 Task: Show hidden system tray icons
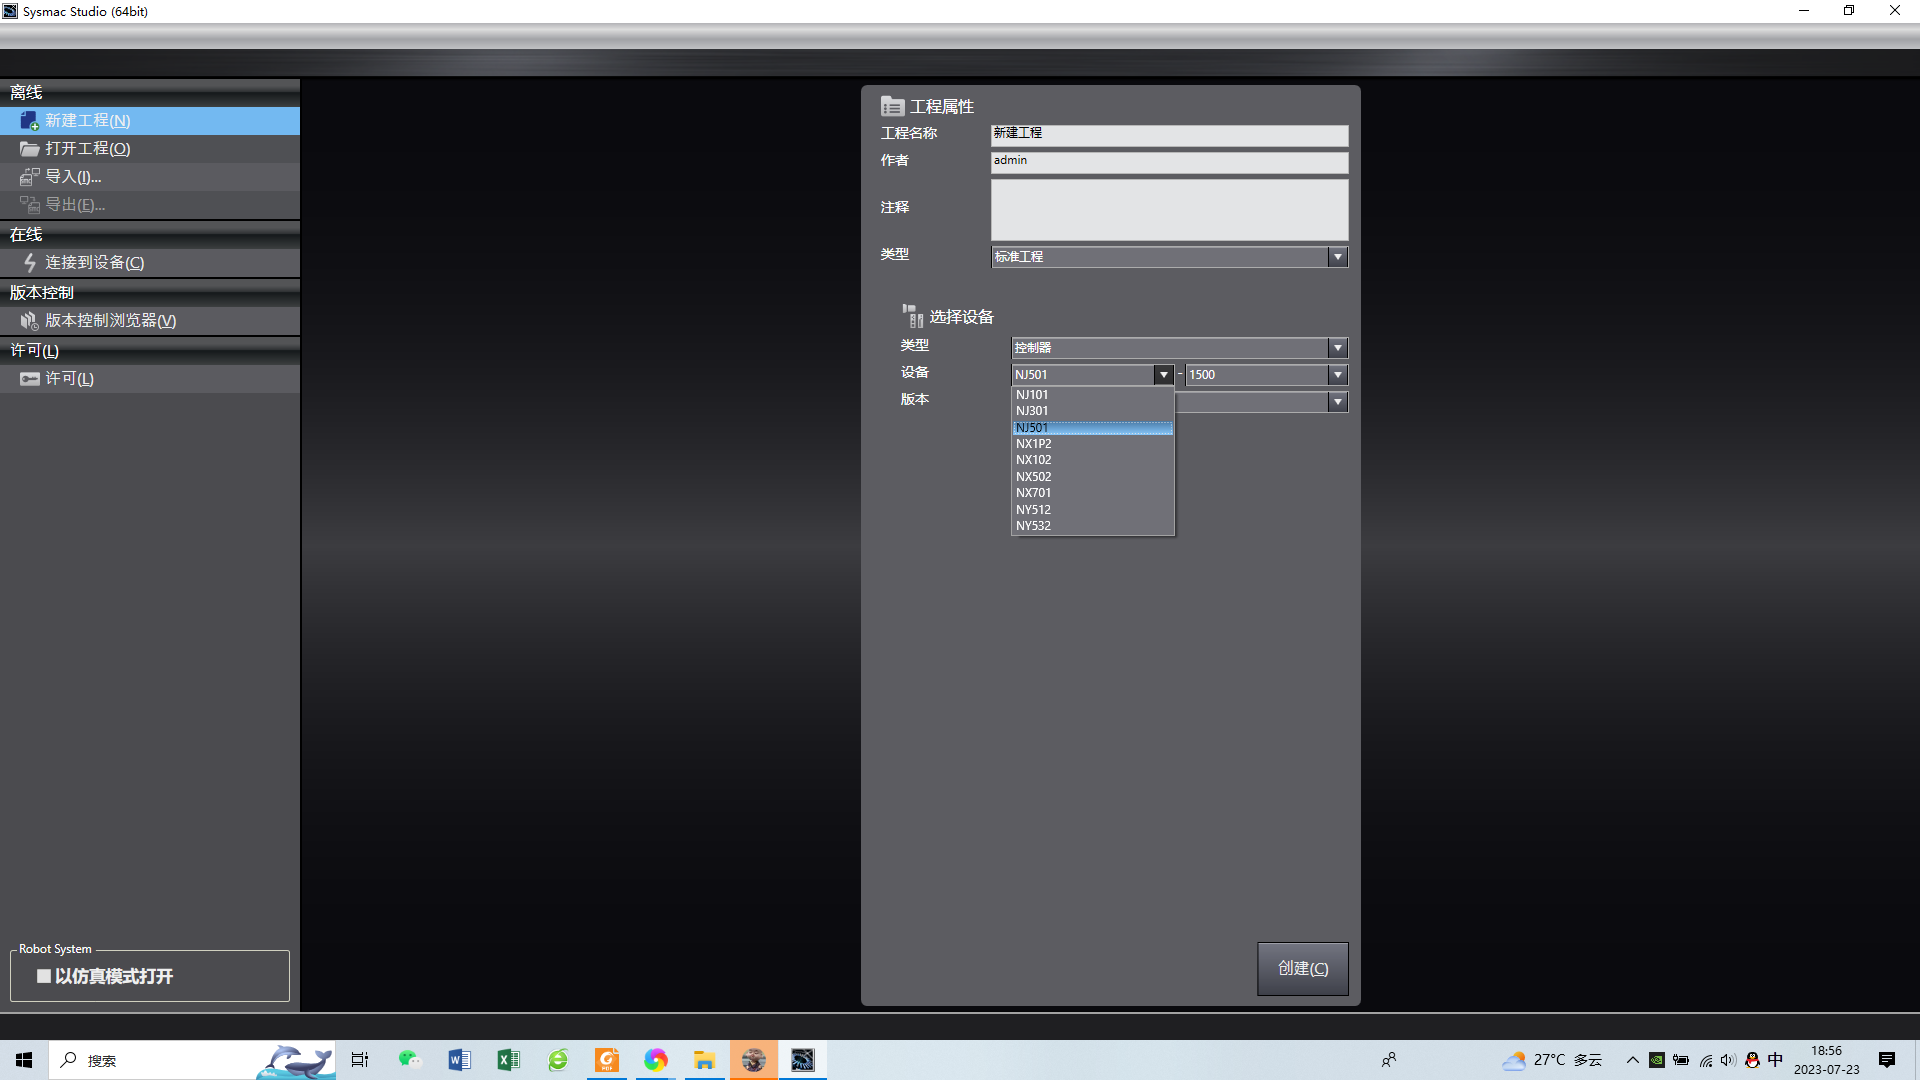pyautogui.click(x=1632, y=1060)
